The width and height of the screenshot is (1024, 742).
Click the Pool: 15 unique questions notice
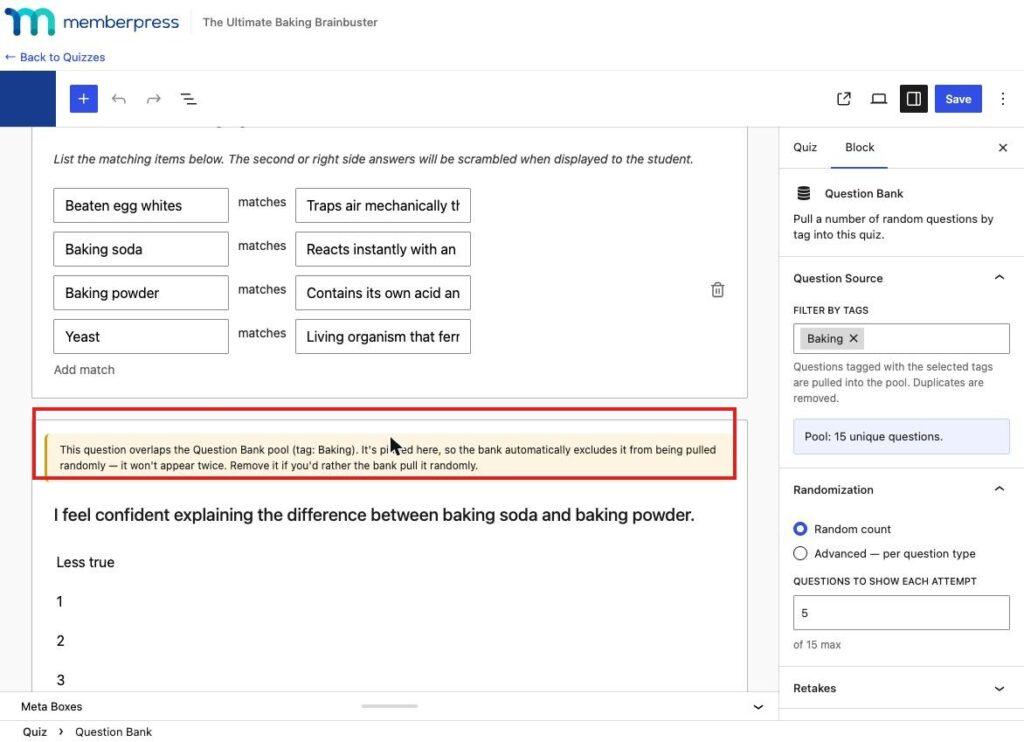click(x=901, y=436)
